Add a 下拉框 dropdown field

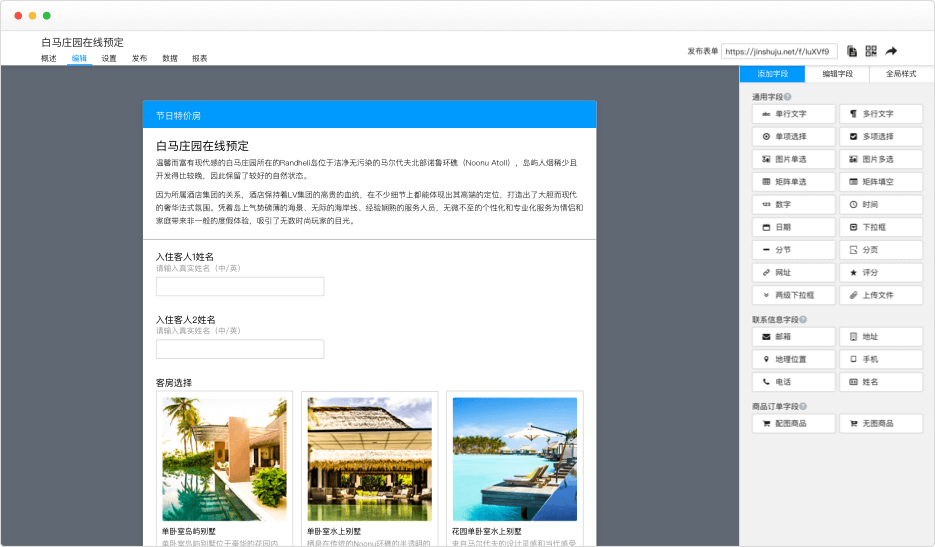tap(880, 227)
